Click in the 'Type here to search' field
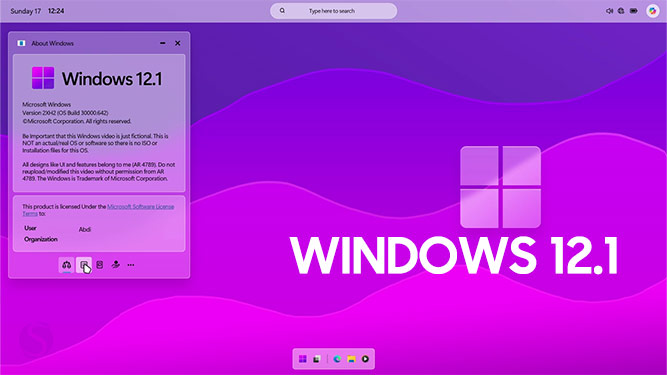This screenshot has width=667, height=375. (x=334, y=11)
